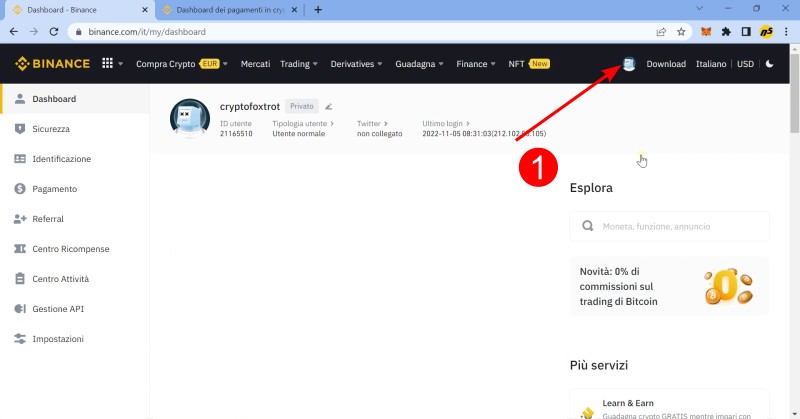Open Identificazione in the sidebar
This screenshot has height=419, width=800.
pyautogui.click(x=75, y=159)
